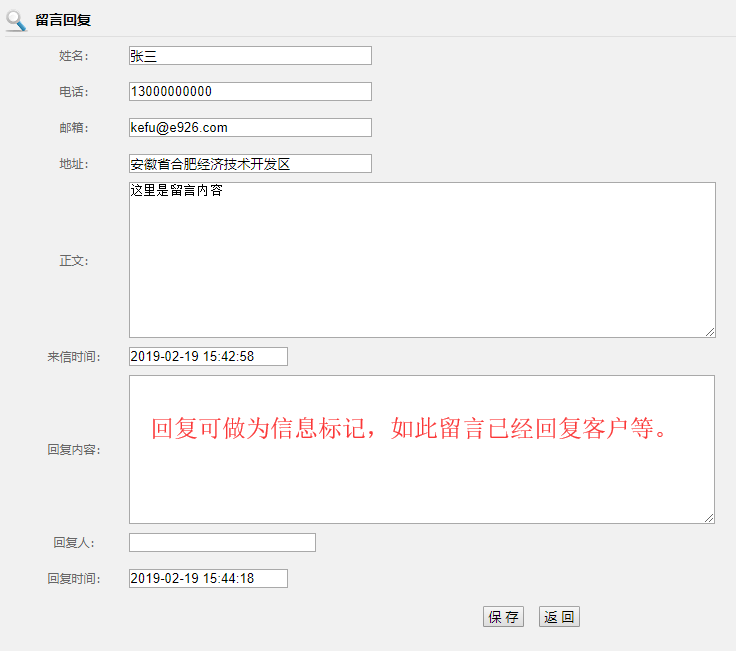Screen dimensions: 736x651
Task: Click the 回复人 label
Action: (73, 543)
